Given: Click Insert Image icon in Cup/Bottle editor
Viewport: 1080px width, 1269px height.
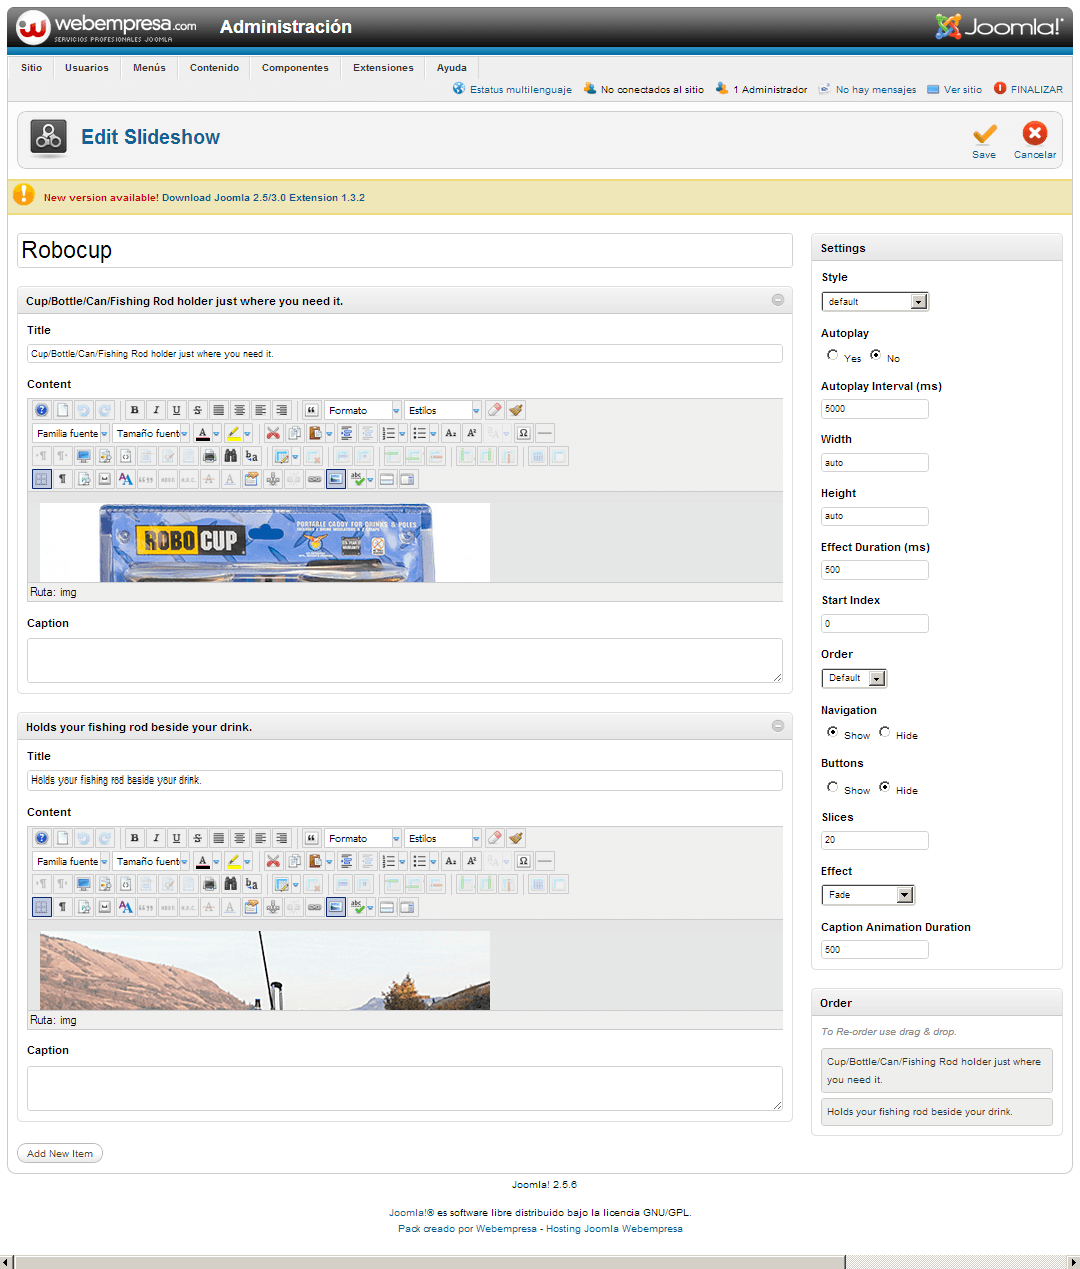Looking at the screenshot, I should pyautogui.click(x=336, y=479).
